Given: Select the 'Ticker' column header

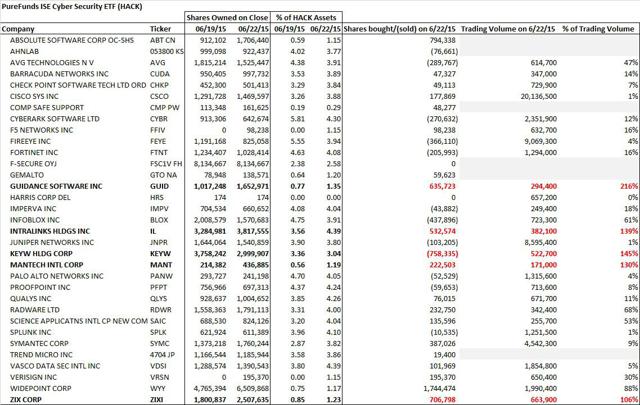Looking at the screenshot, I should tap(160, 29).
